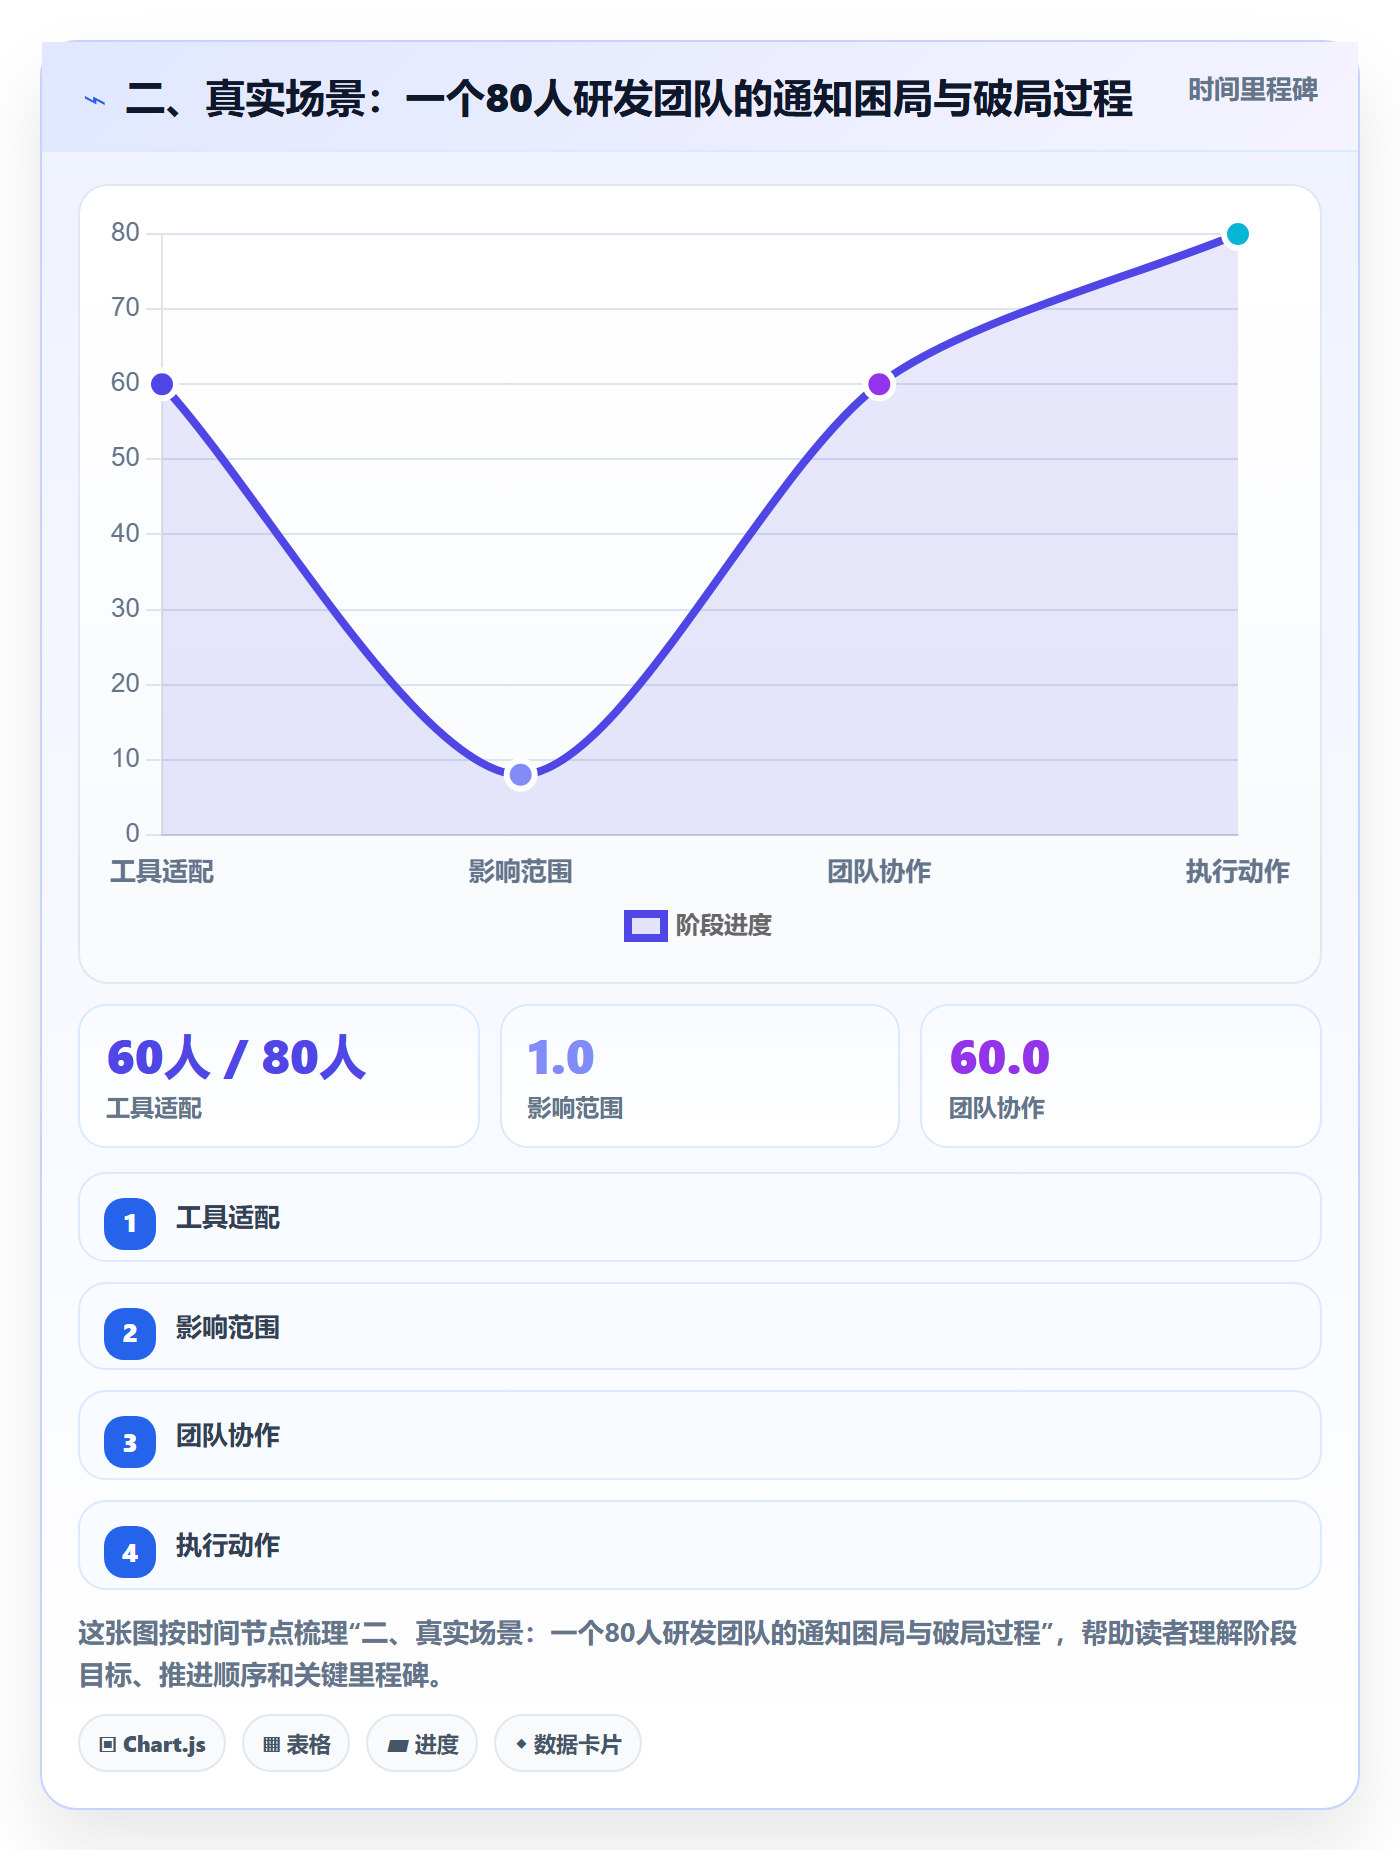Screen dimensions: 1400x1850
Task: Click the 表格 tag chip
Action: [x=296, y=1744]
